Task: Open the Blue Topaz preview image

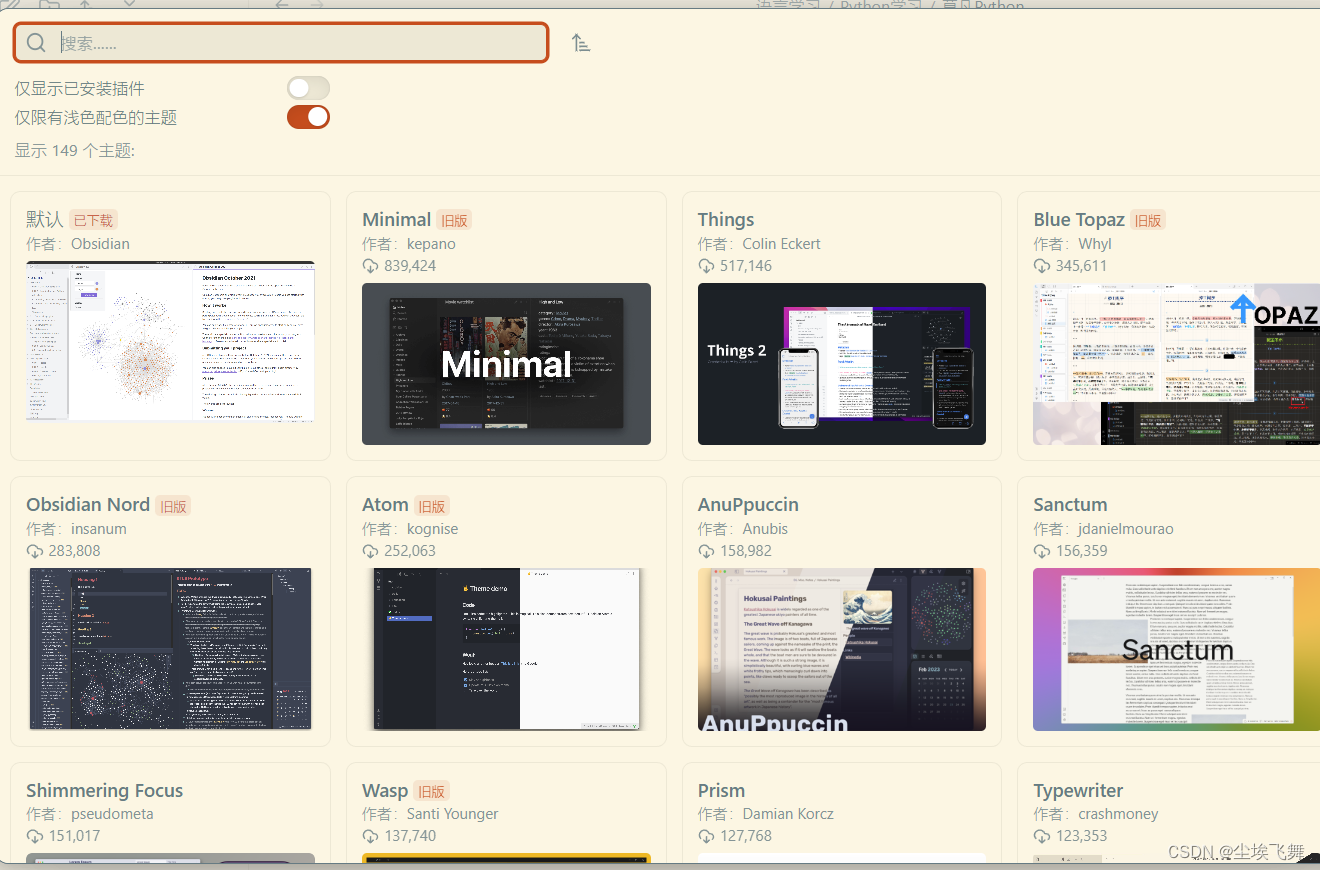Action: coord(1177,364)
